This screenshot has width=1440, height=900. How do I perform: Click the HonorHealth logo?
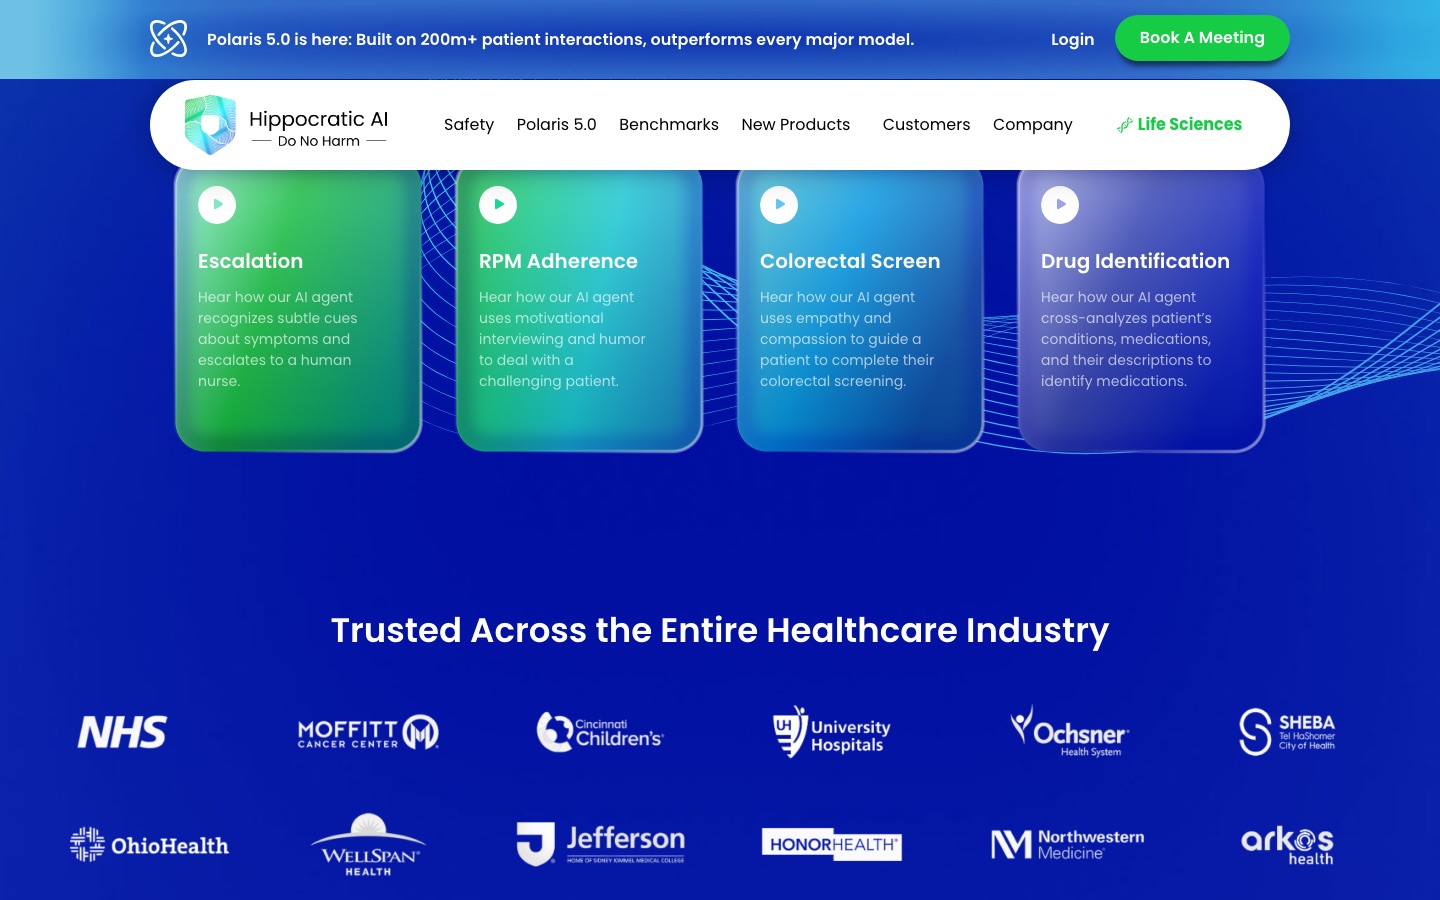pyautogui.click(x=832, y=844)
